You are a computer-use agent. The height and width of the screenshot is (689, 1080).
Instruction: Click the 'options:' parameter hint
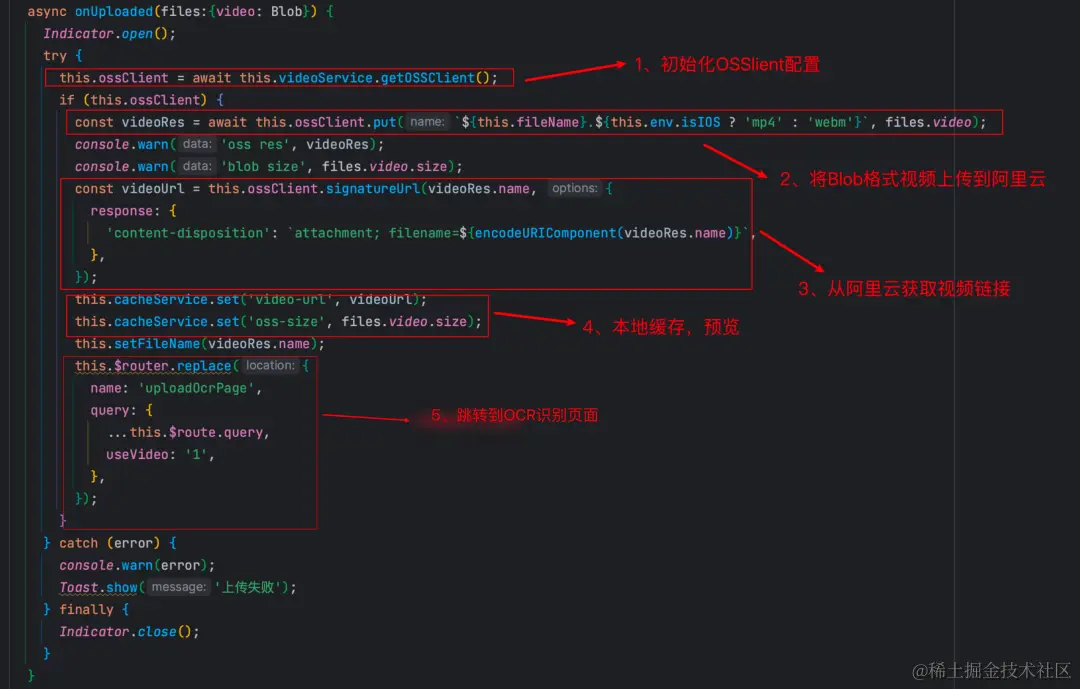point(574,188)
